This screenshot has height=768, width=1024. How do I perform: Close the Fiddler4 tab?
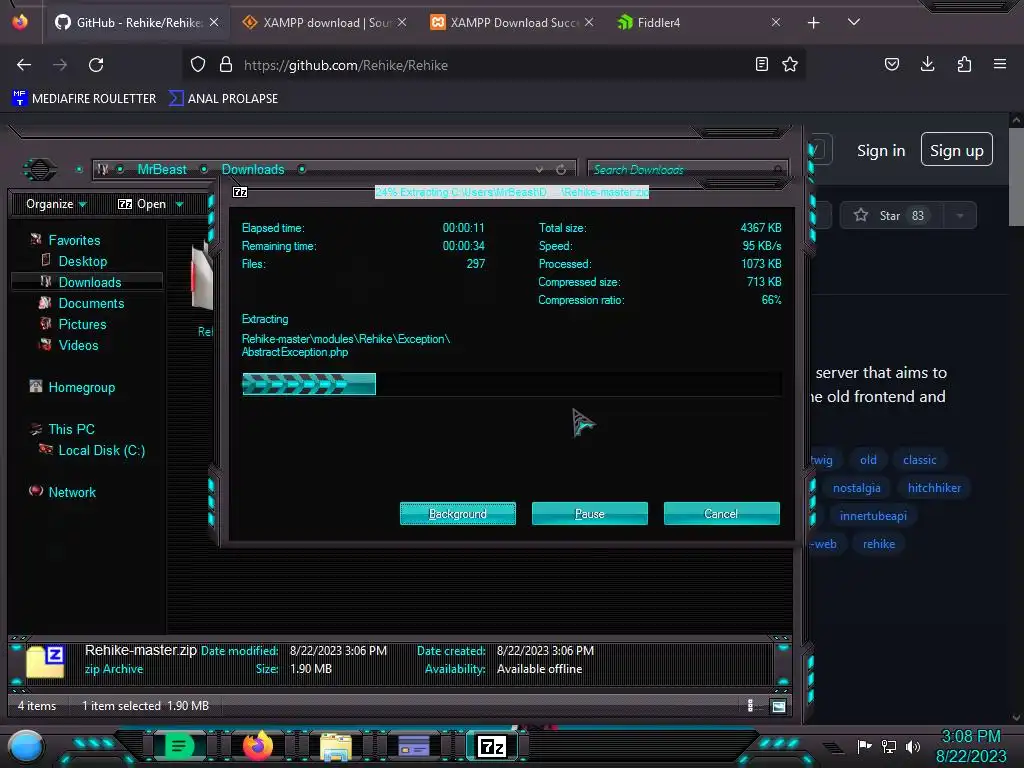pyautogui.click(x=775, y=22)
